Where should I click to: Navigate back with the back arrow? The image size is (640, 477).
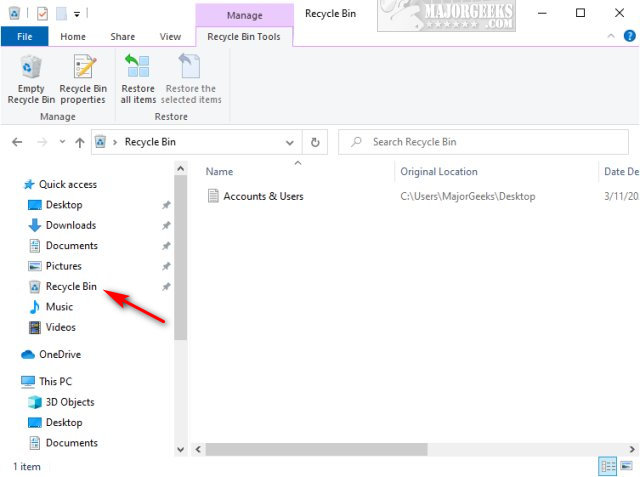coord(17,142)
